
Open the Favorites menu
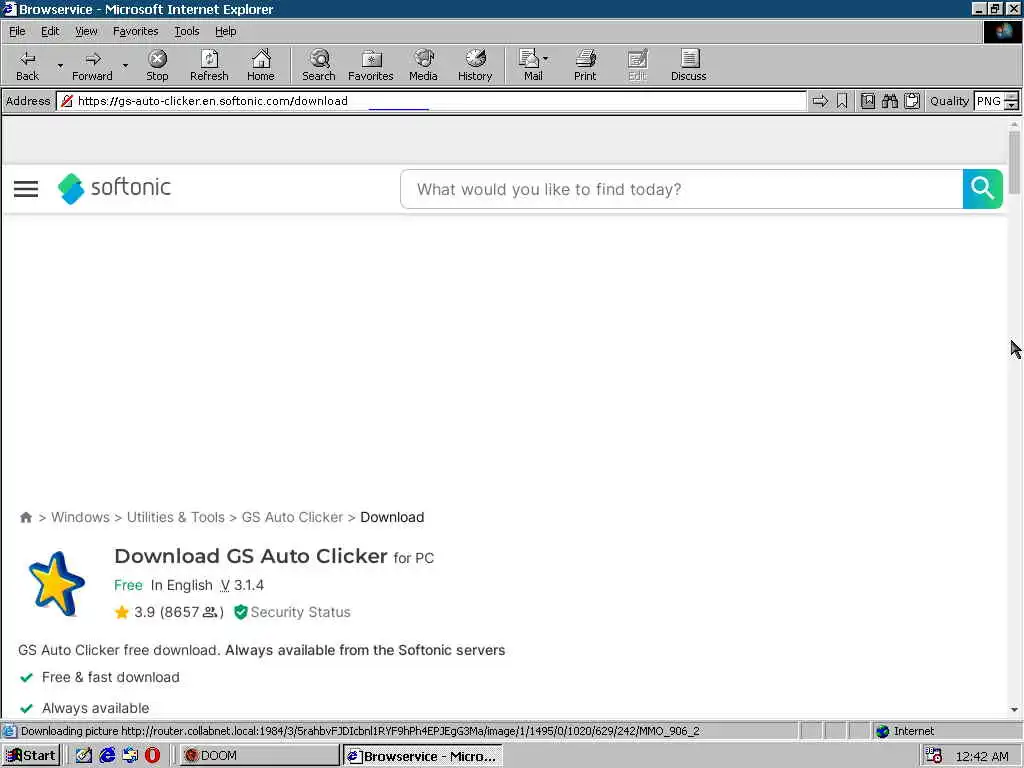[x=135, y=31]
